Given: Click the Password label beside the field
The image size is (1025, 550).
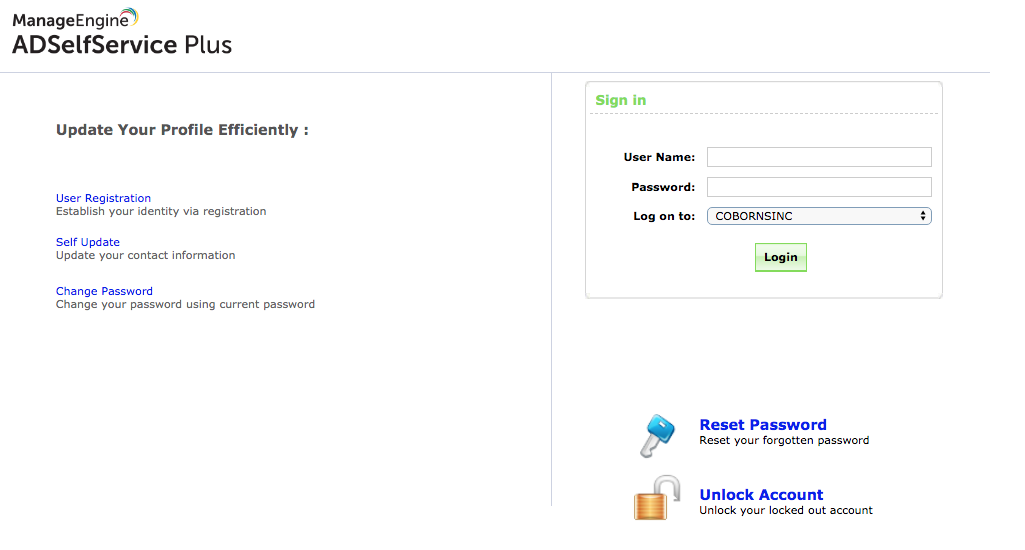Looking at the screenshot, I should [x=663, y=187].
